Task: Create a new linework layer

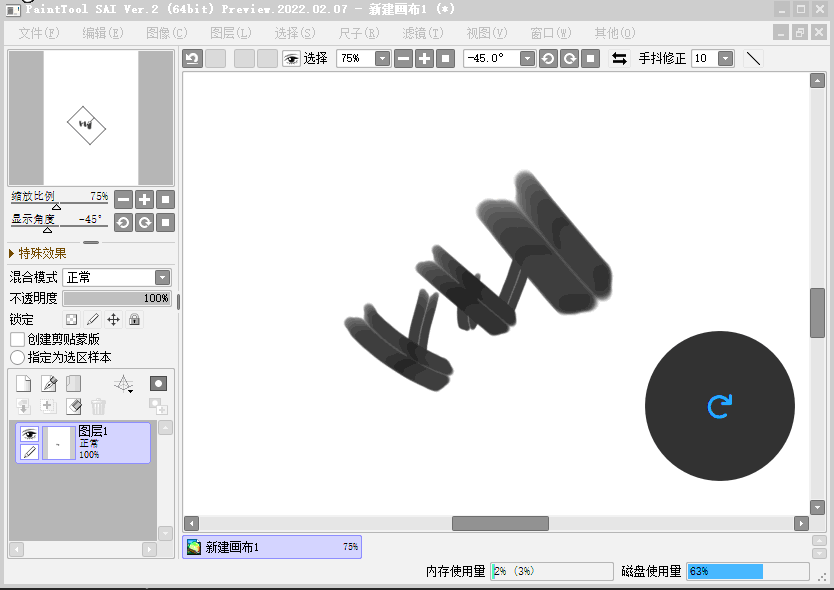Action: [x=49, y=384]
